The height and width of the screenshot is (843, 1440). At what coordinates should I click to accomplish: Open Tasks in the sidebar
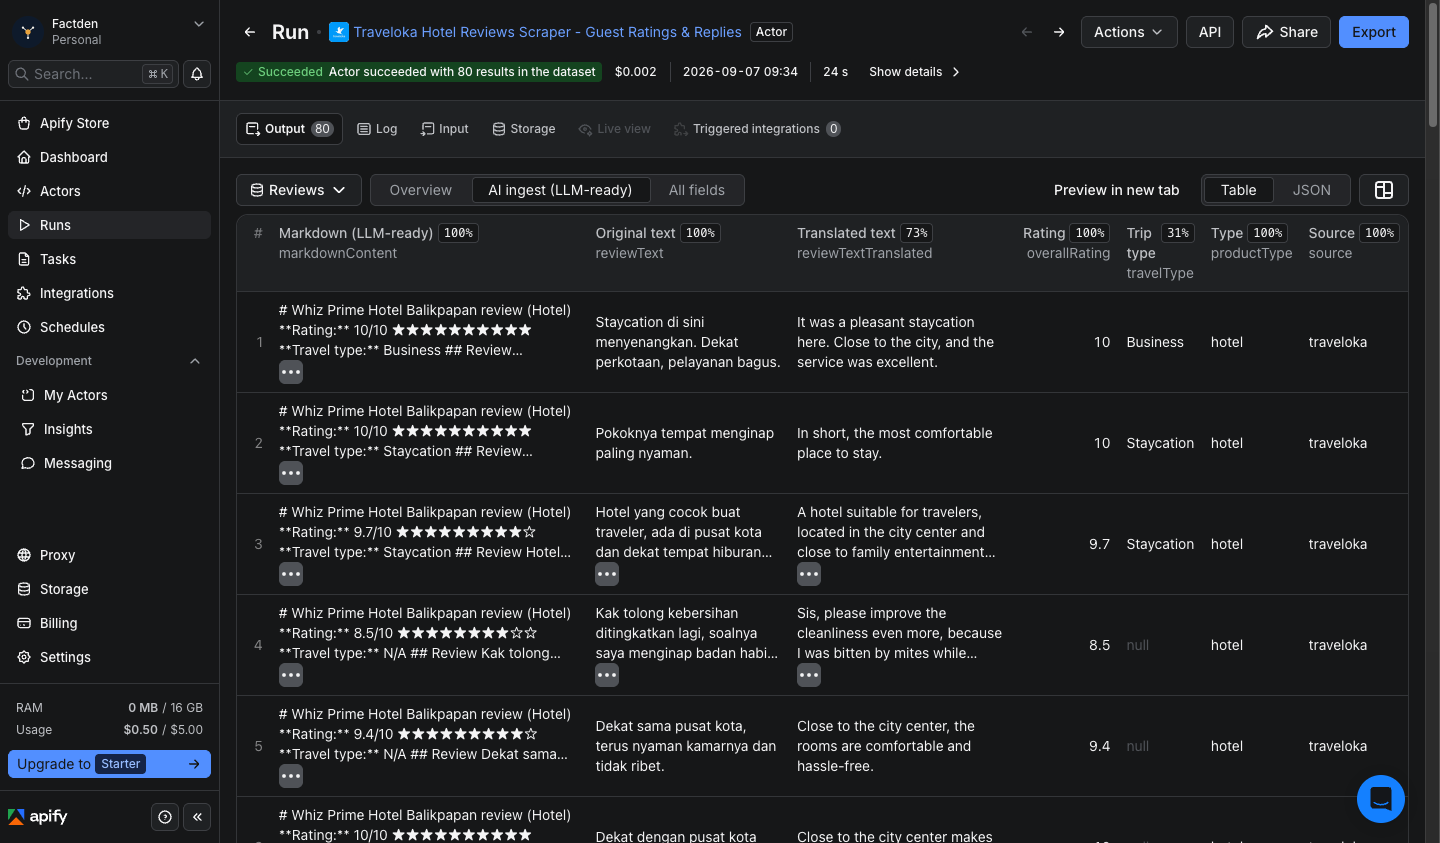coord(109,259)
